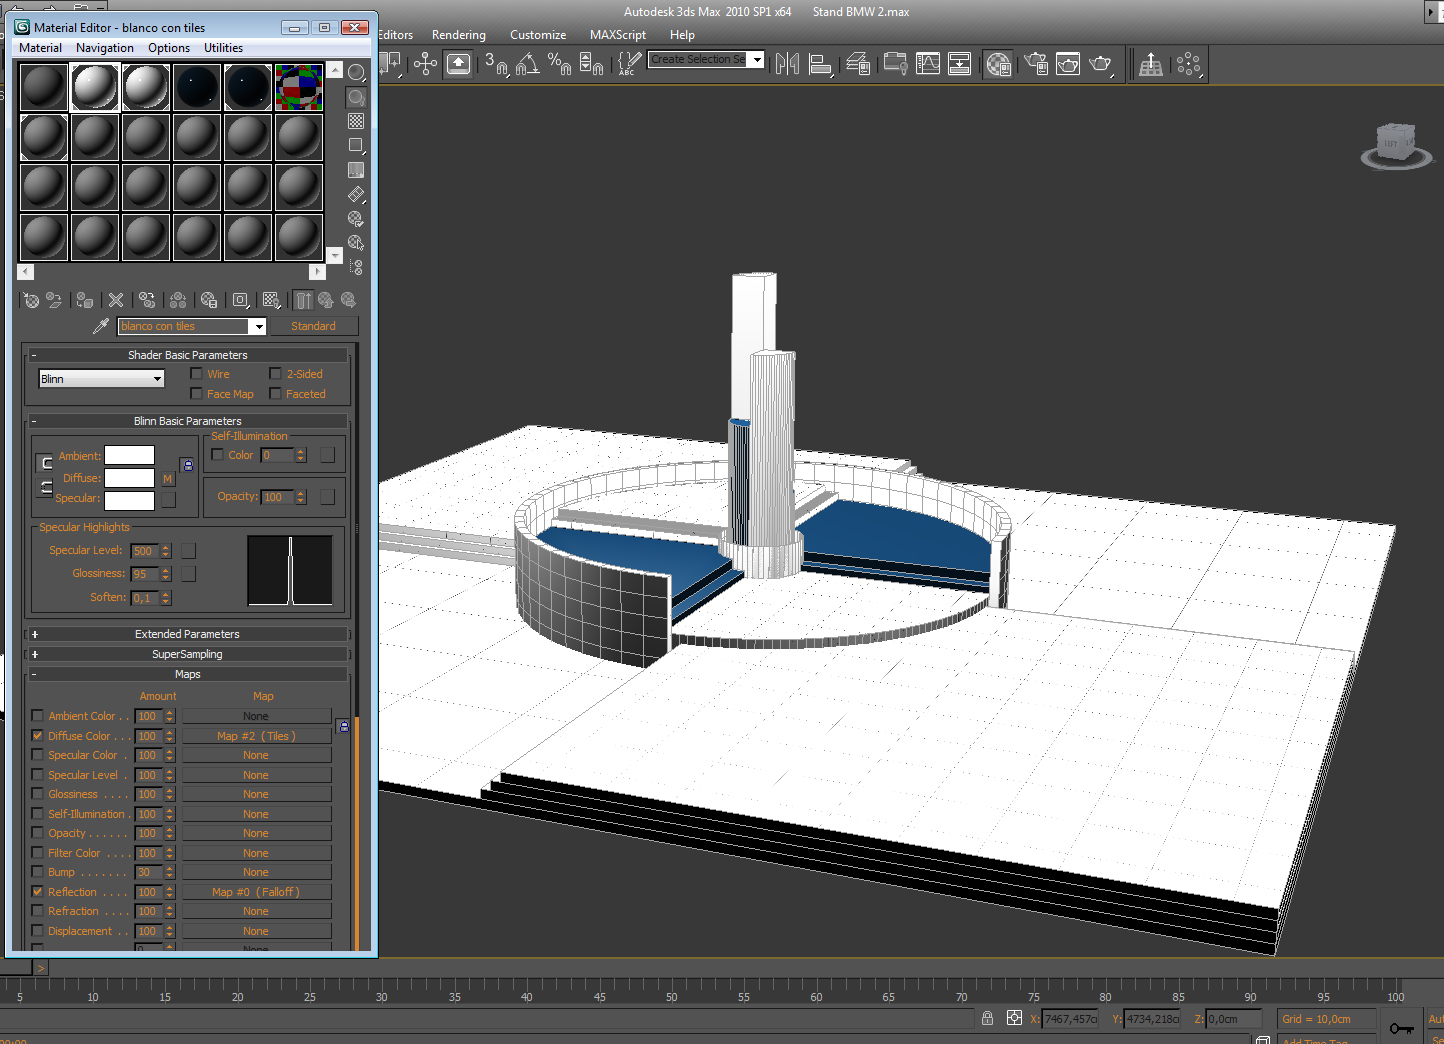1444x1044 pixels.
Task: Enable the Wire checkbox
Action: pos(197,374)
